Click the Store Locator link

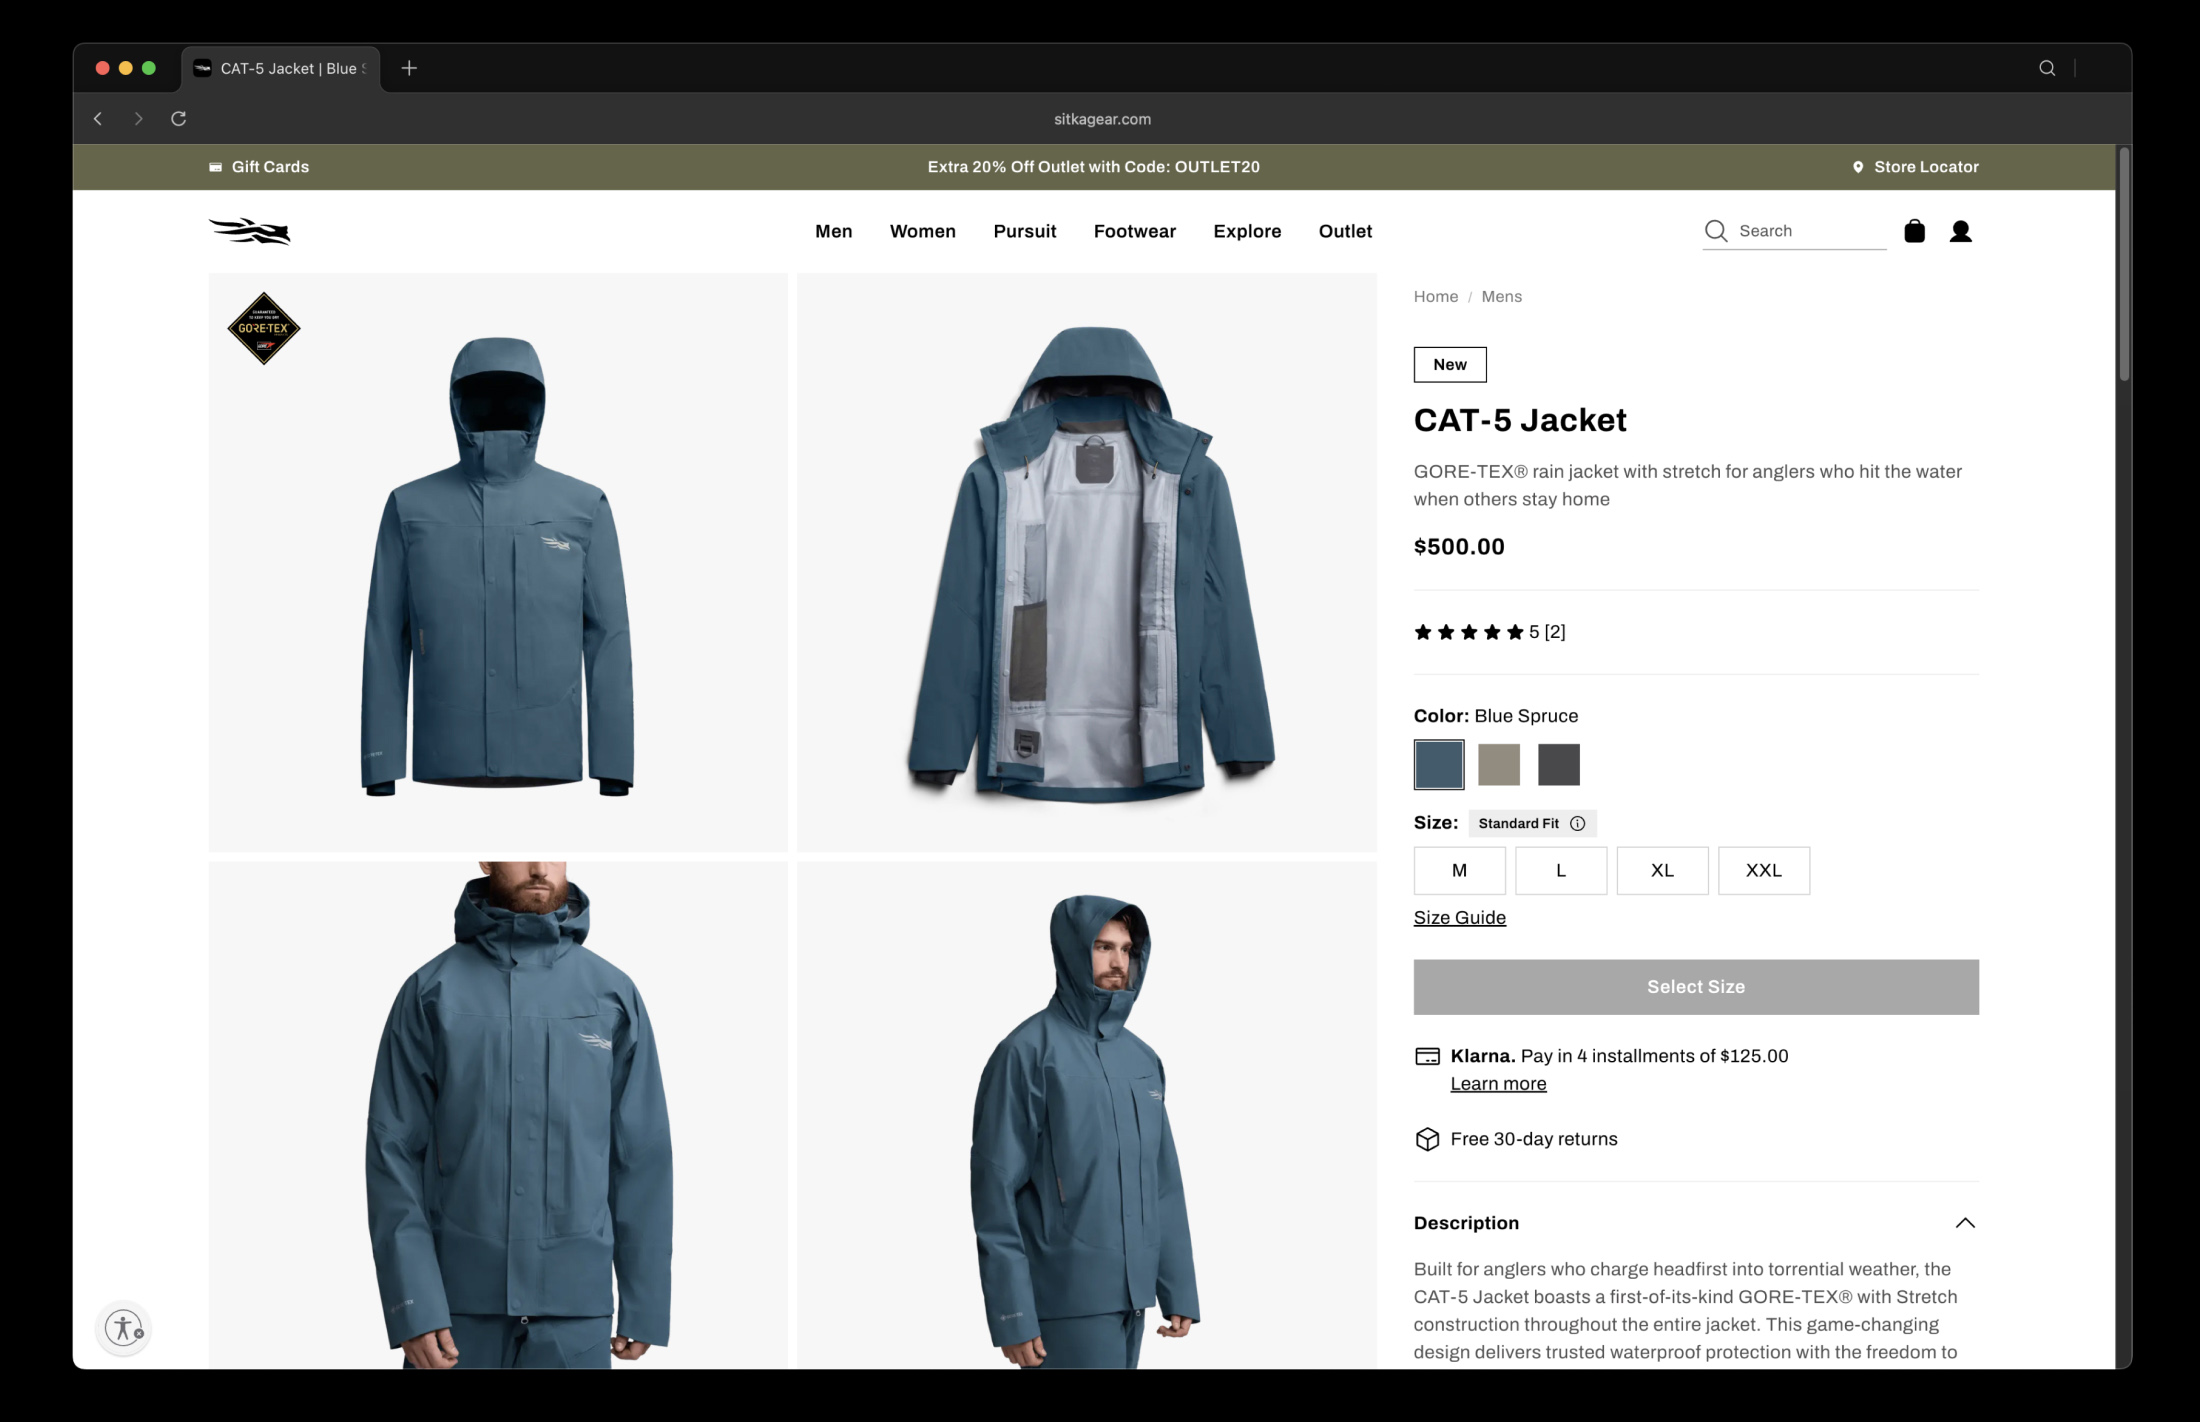click(1926, 167)
